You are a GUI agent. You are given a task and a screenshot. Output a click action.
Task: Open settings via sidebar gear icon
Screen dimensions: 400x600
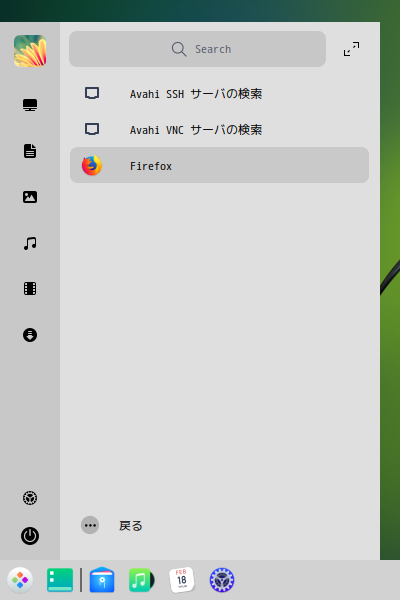click(30, 498)
